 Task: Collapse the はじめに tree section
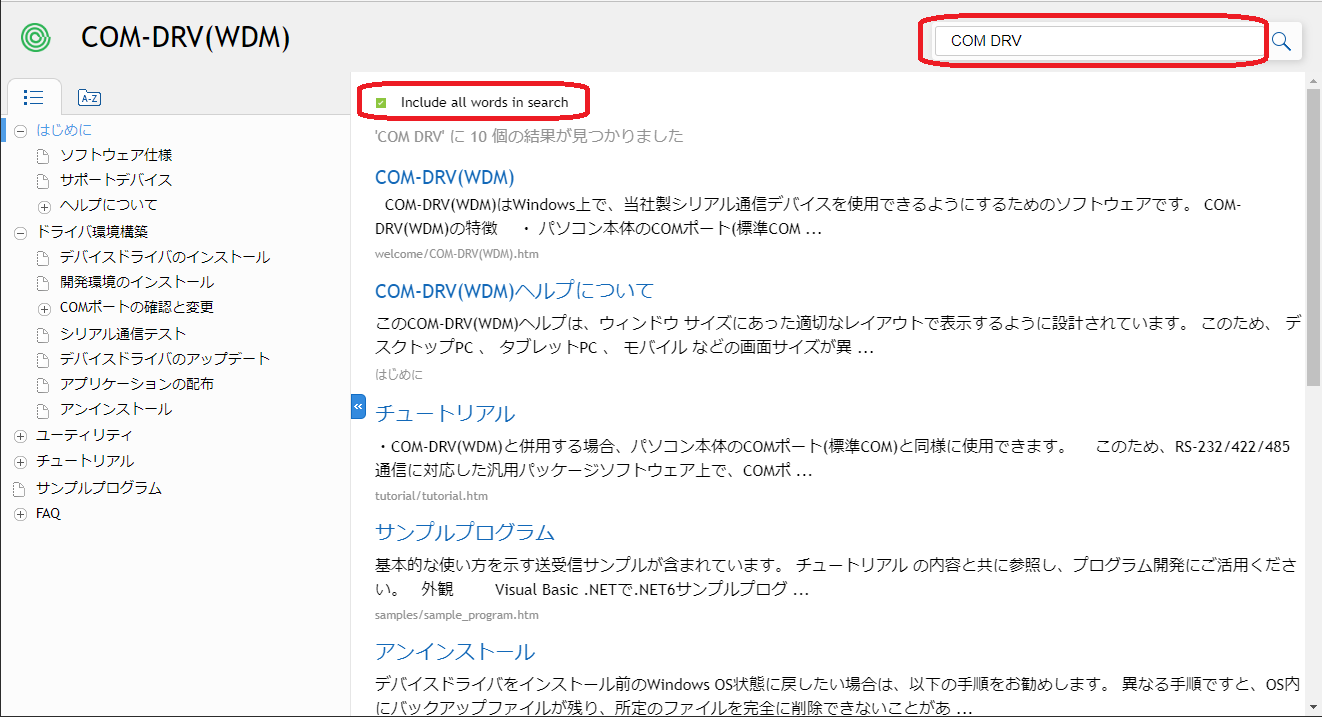point(20,130)
